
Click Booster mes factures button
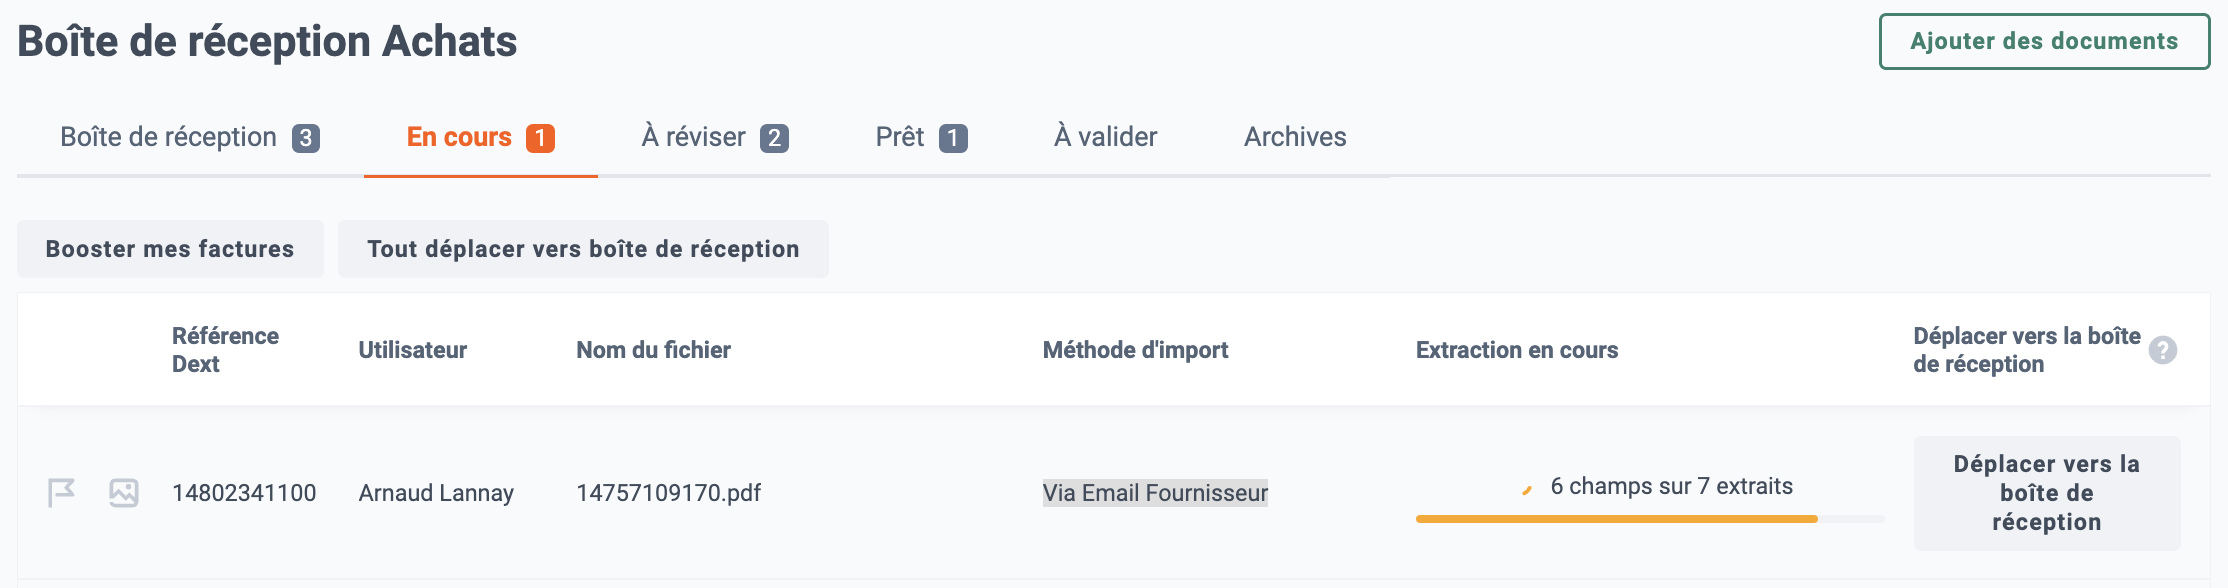coord(170,249)
